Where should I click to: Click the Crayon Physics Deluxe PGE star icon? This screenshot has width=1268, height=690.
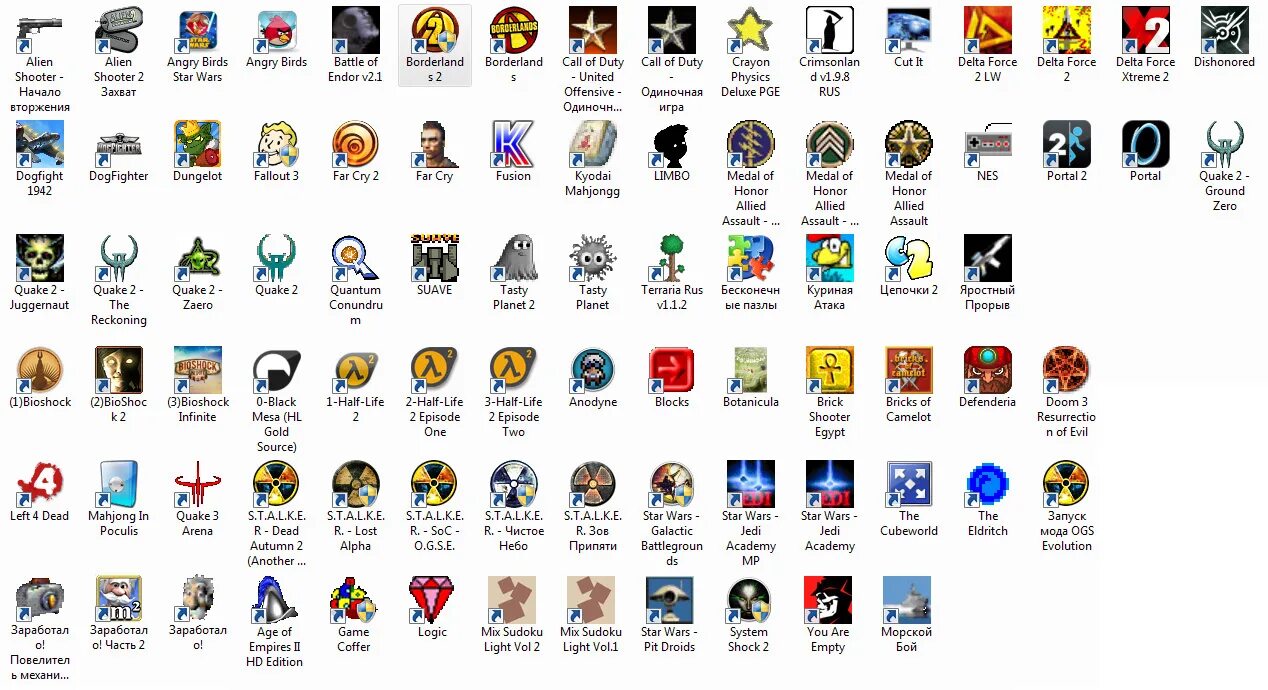click(750, 30)
